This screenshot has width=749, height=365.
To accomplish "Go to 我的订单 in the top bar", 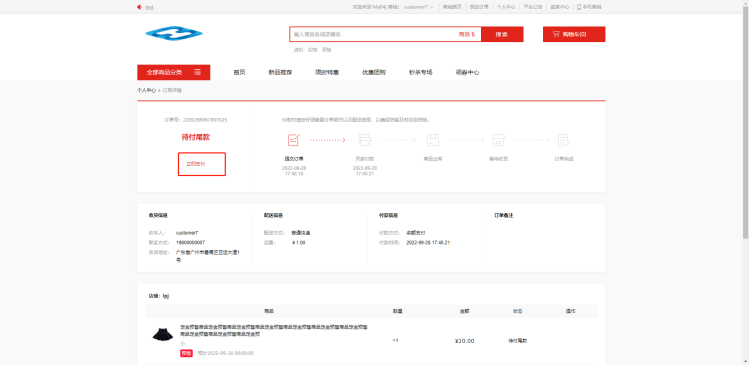I will tap(479, 7).
